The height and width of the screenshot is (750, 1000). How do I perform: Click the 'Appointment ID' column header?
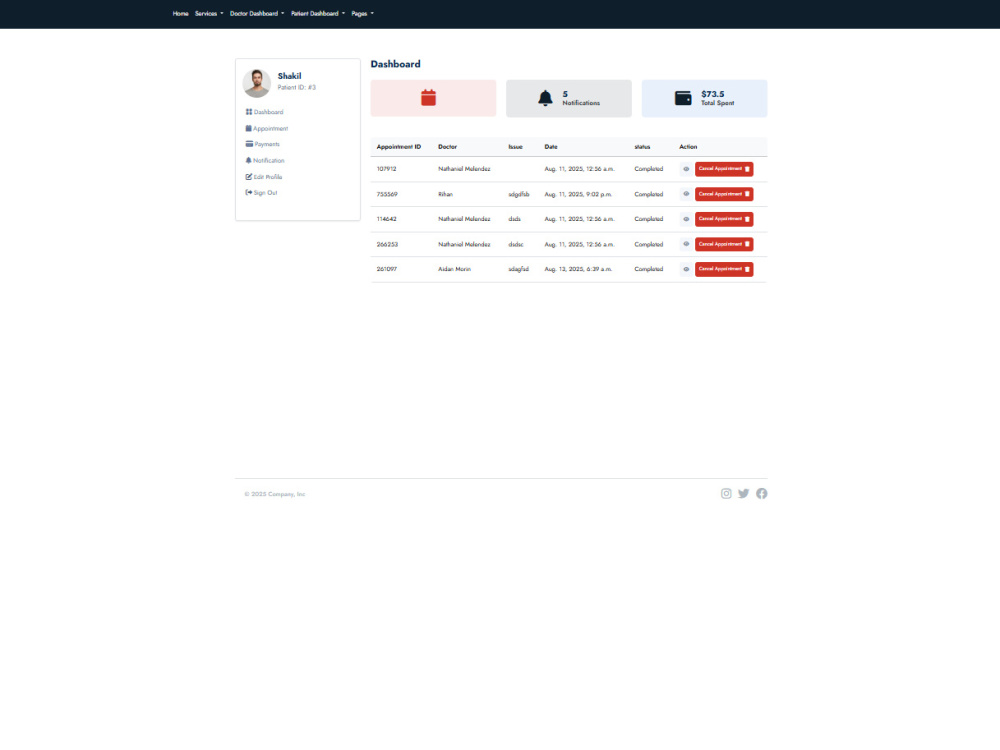pos(399,147)
